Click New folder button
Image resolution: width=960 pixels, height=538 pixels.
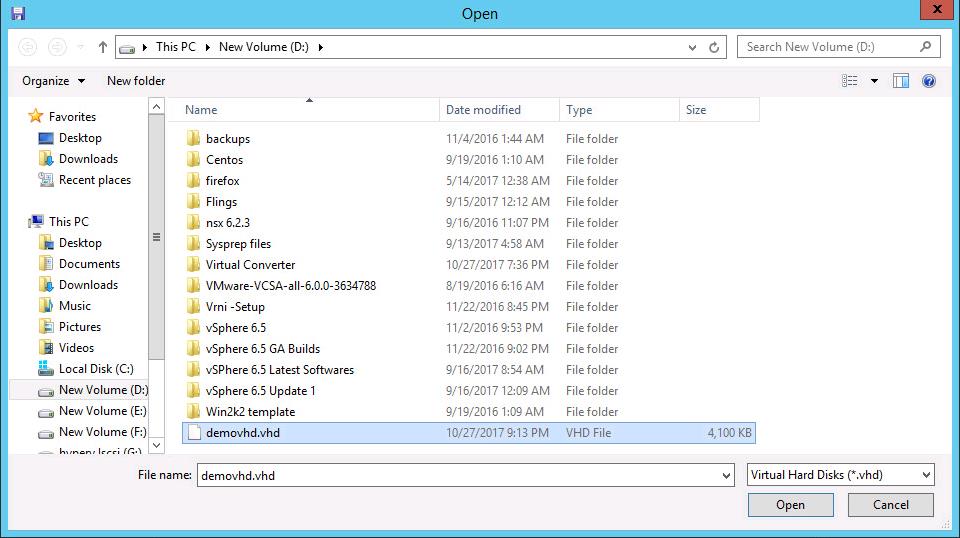136,81
